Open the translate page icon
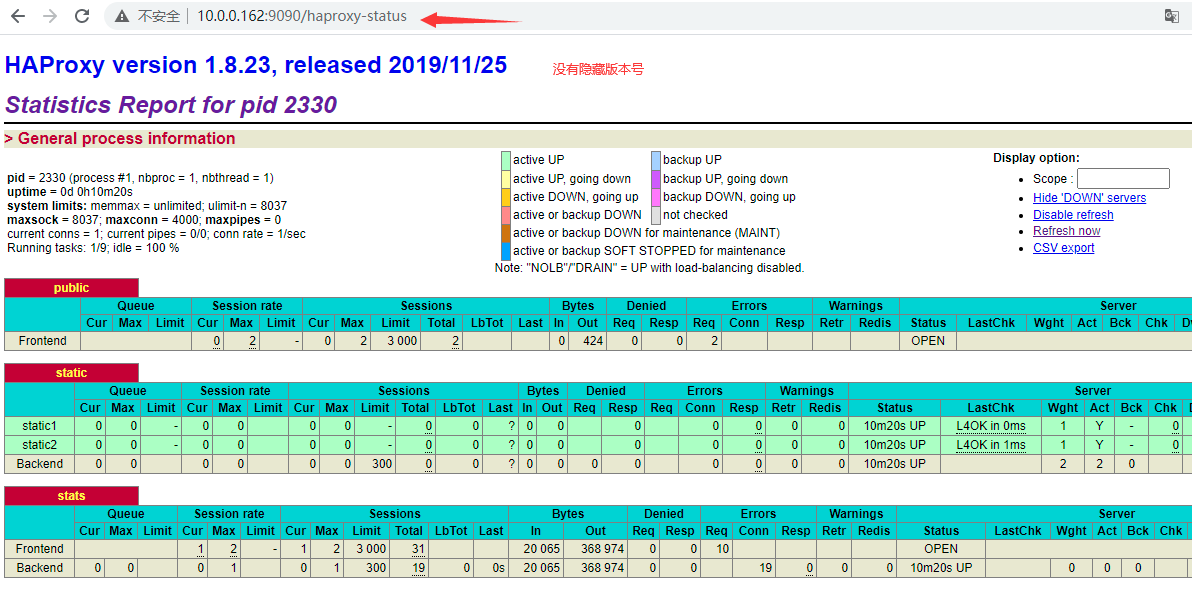The image size is (1192, 603). point(1171,16)
